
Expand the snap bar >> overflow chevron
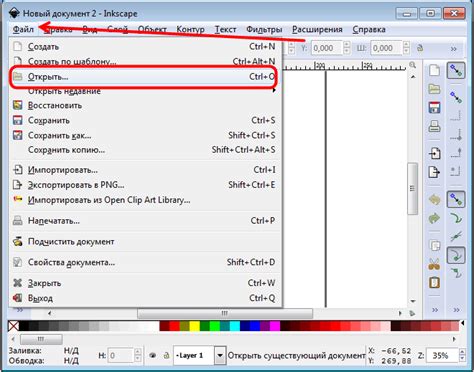pyautogui.click(x=456, y=310)
